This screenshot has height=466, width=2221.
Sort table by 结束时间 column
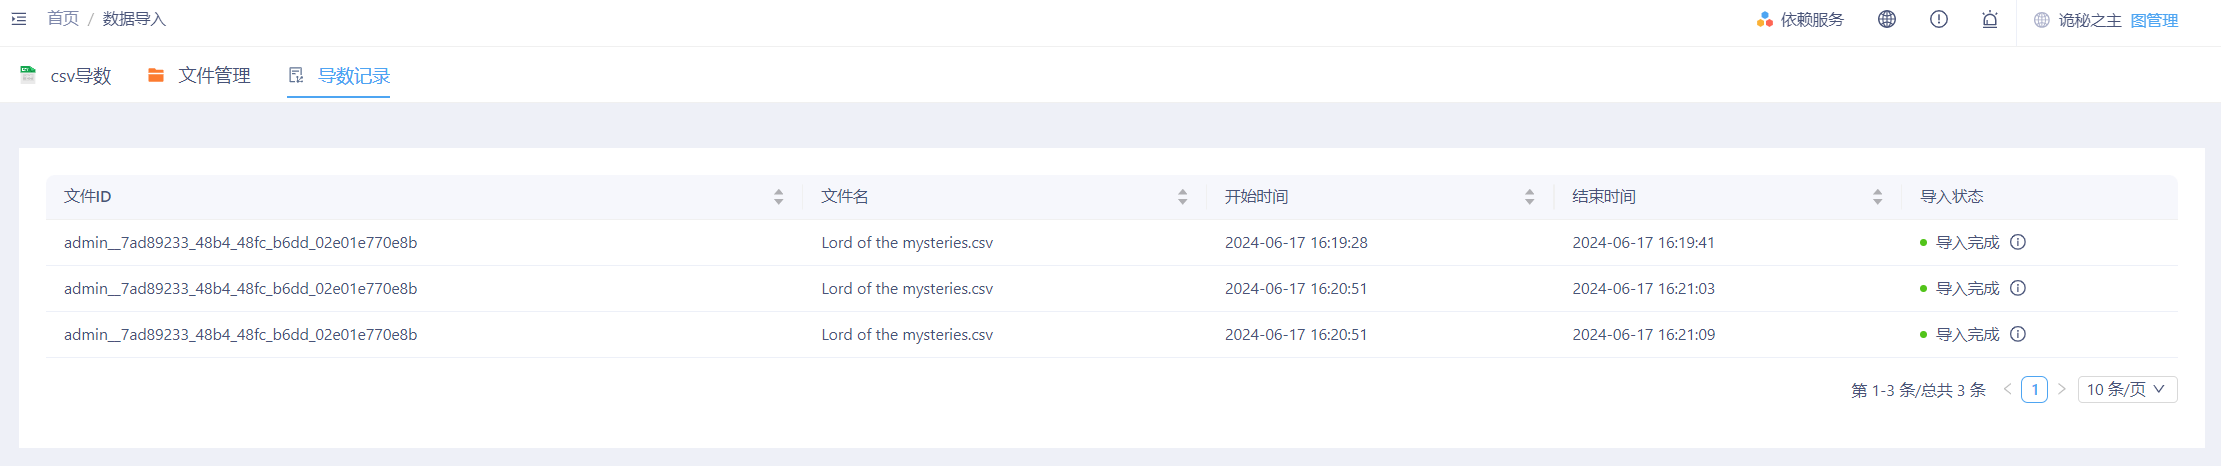click(1877, 197)
